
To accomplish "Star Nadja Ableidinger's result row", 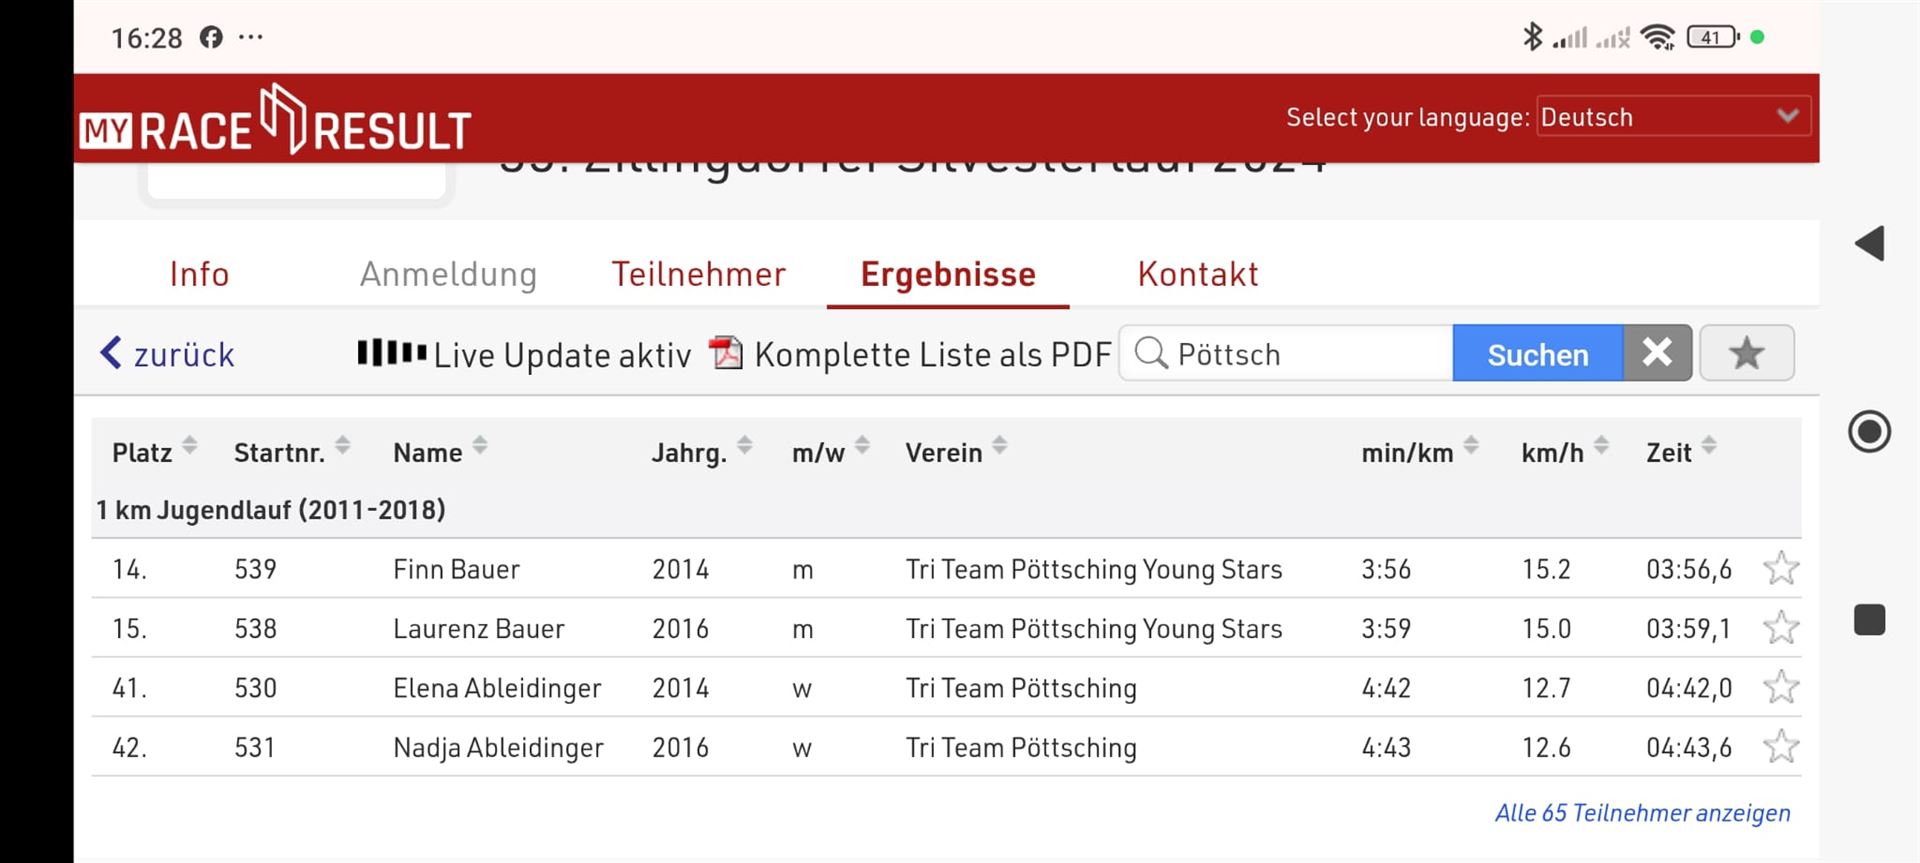I will pos(1781,746).
